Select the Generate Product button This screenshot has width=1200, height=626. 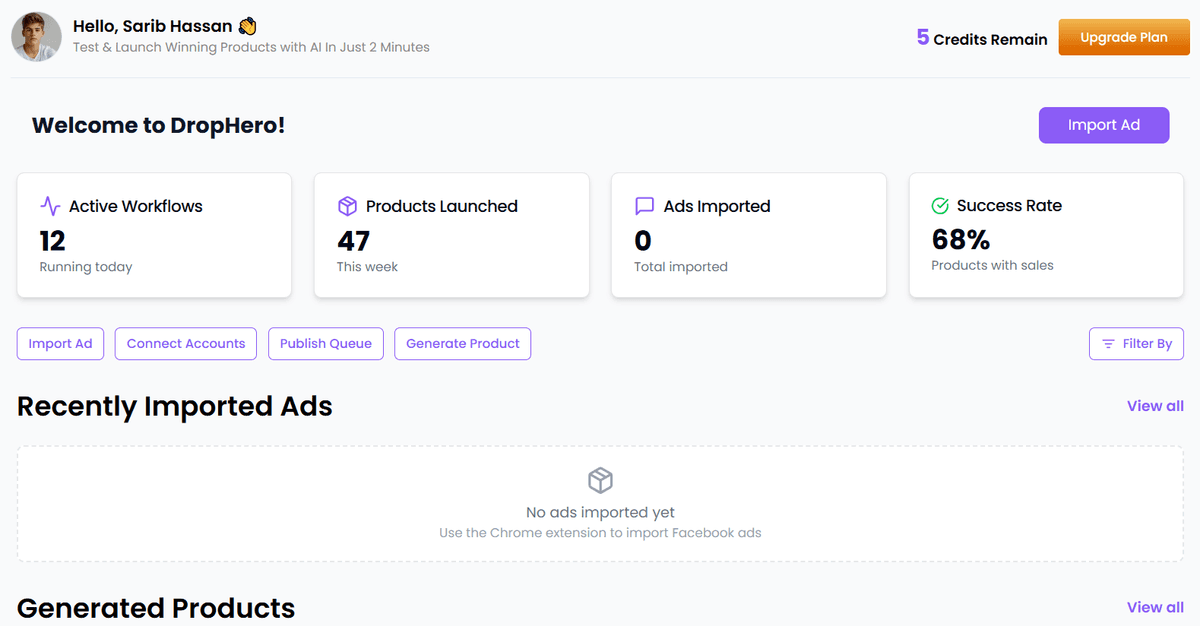click(x=463, y=344)
